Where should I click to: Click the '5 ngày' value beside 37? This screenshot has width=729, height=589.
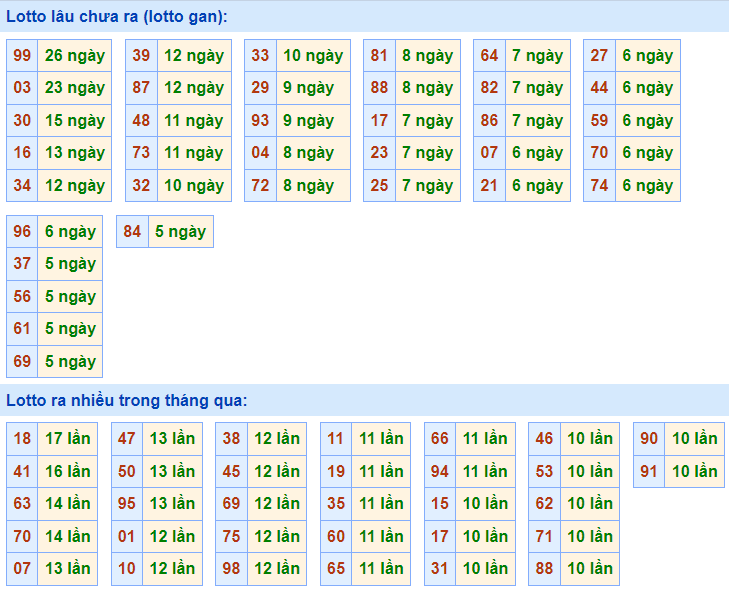[70, 264]
